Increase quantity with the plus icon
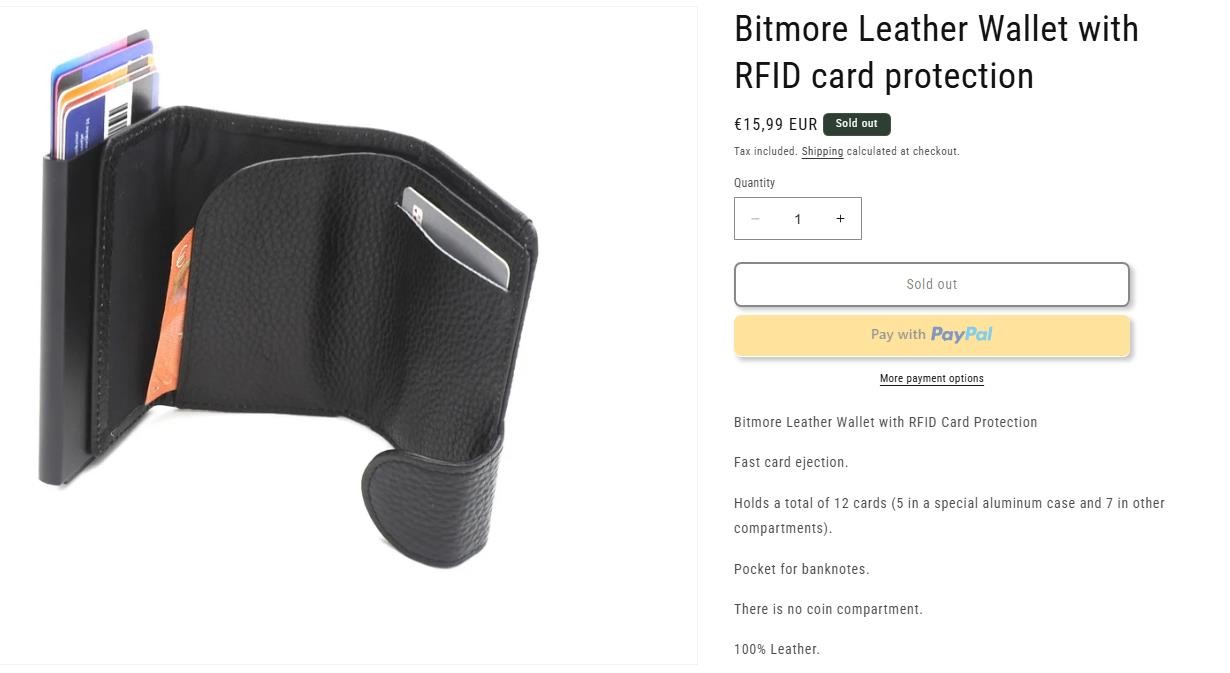Screen dimensions: 1230x673 coord(840,219)
